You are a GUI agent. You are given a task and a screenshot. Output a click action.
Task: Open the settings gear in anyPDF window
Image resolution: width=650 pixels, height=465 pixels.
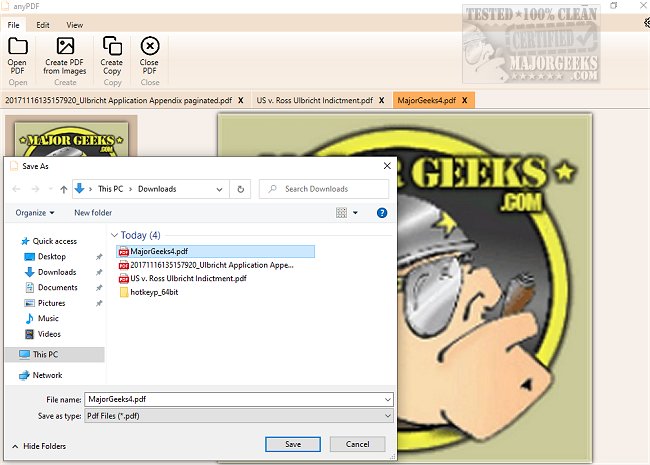[647, 22]
